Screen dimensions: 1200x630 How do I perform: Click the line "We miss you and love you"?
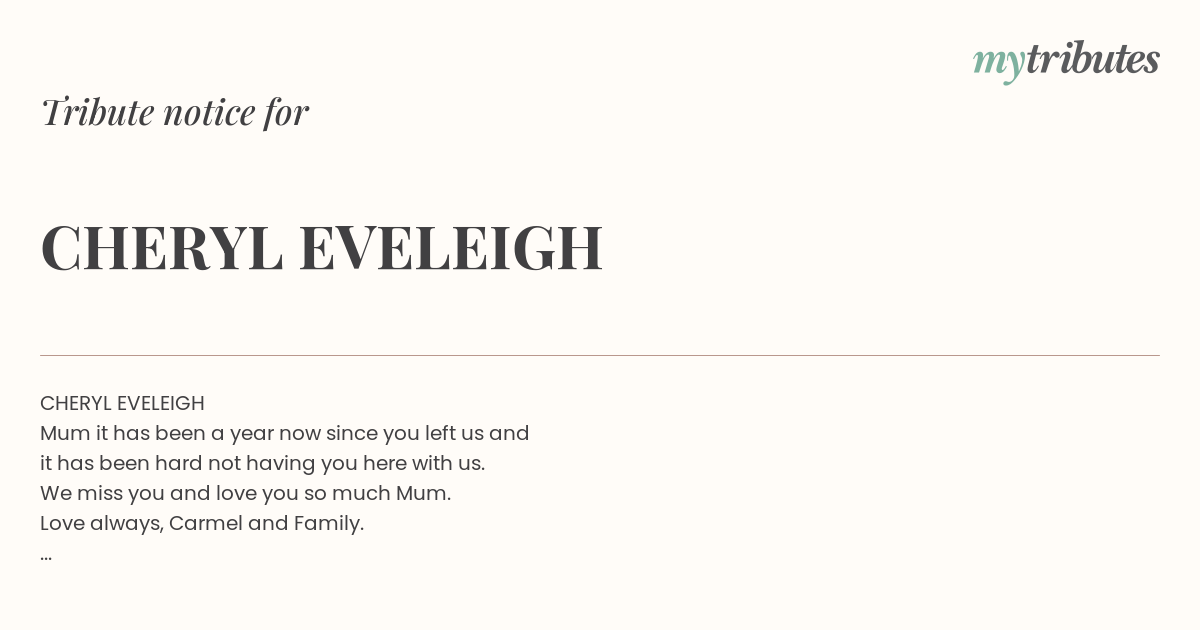[x=246, y=494]
